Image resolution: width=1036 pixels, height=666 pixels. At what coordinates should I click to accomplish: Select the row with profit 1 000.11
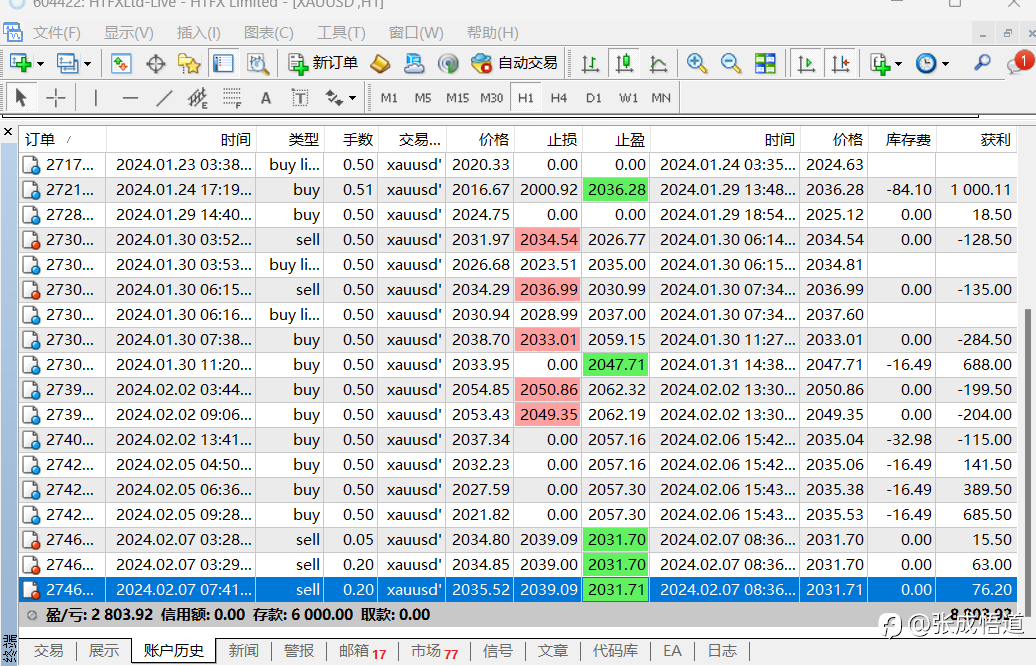518,190
